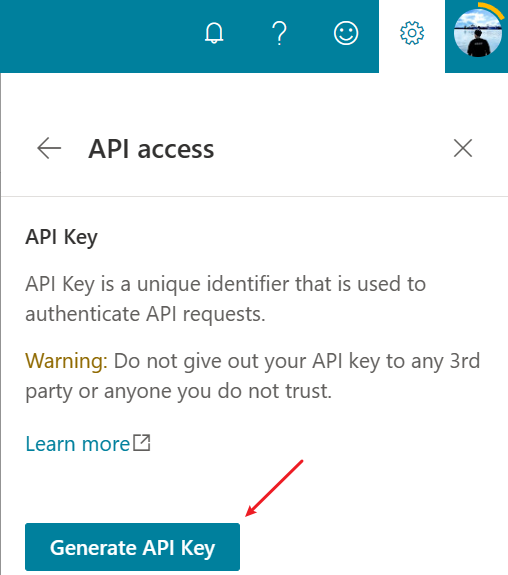Generate a new API key
Viewport: 508px width, 575px height.
[132, 547]
